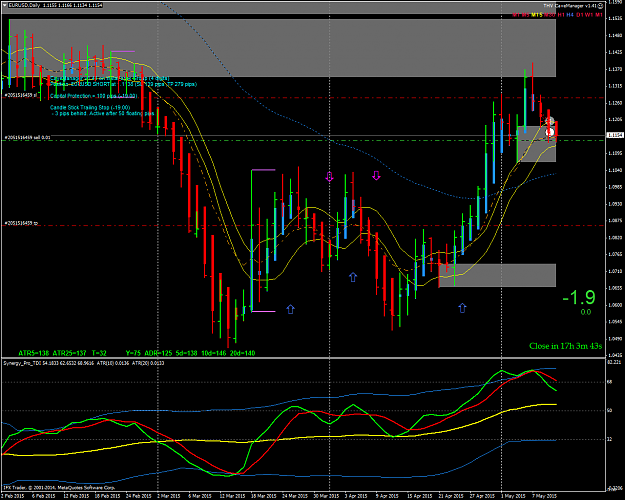Click the 10d=146 readout
Screen dimensions: 625x500
coord(214,353)
